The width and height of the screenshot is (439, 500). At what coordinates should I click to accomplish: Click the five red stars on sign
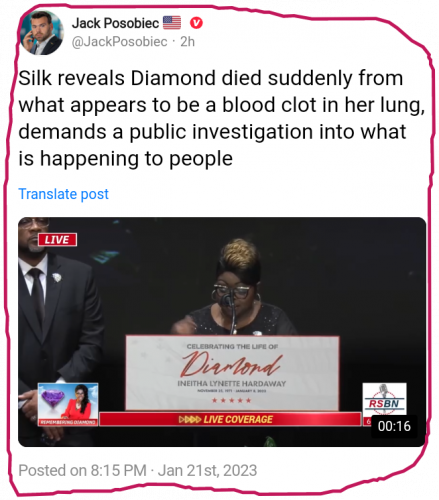click(232, 400)
